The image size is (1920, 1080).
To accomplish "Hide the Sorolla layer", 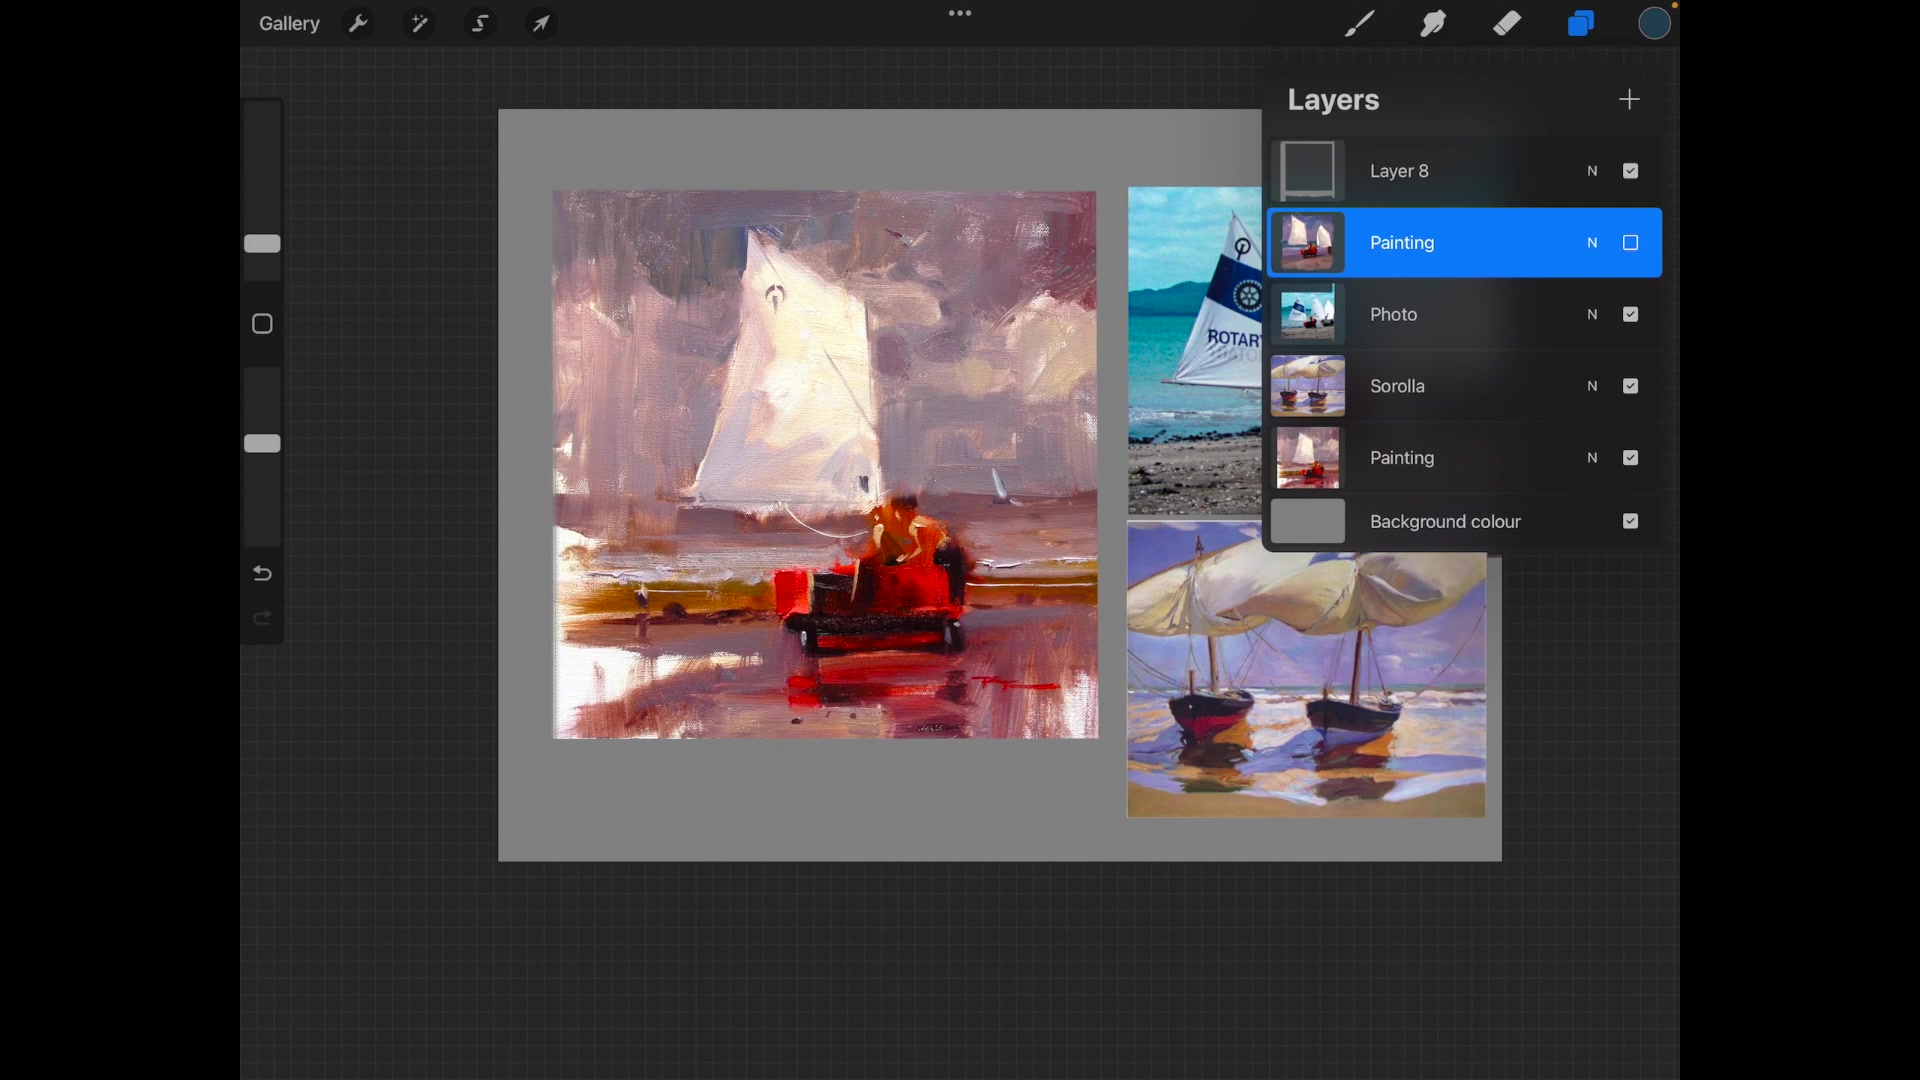I will [1631, 386].
